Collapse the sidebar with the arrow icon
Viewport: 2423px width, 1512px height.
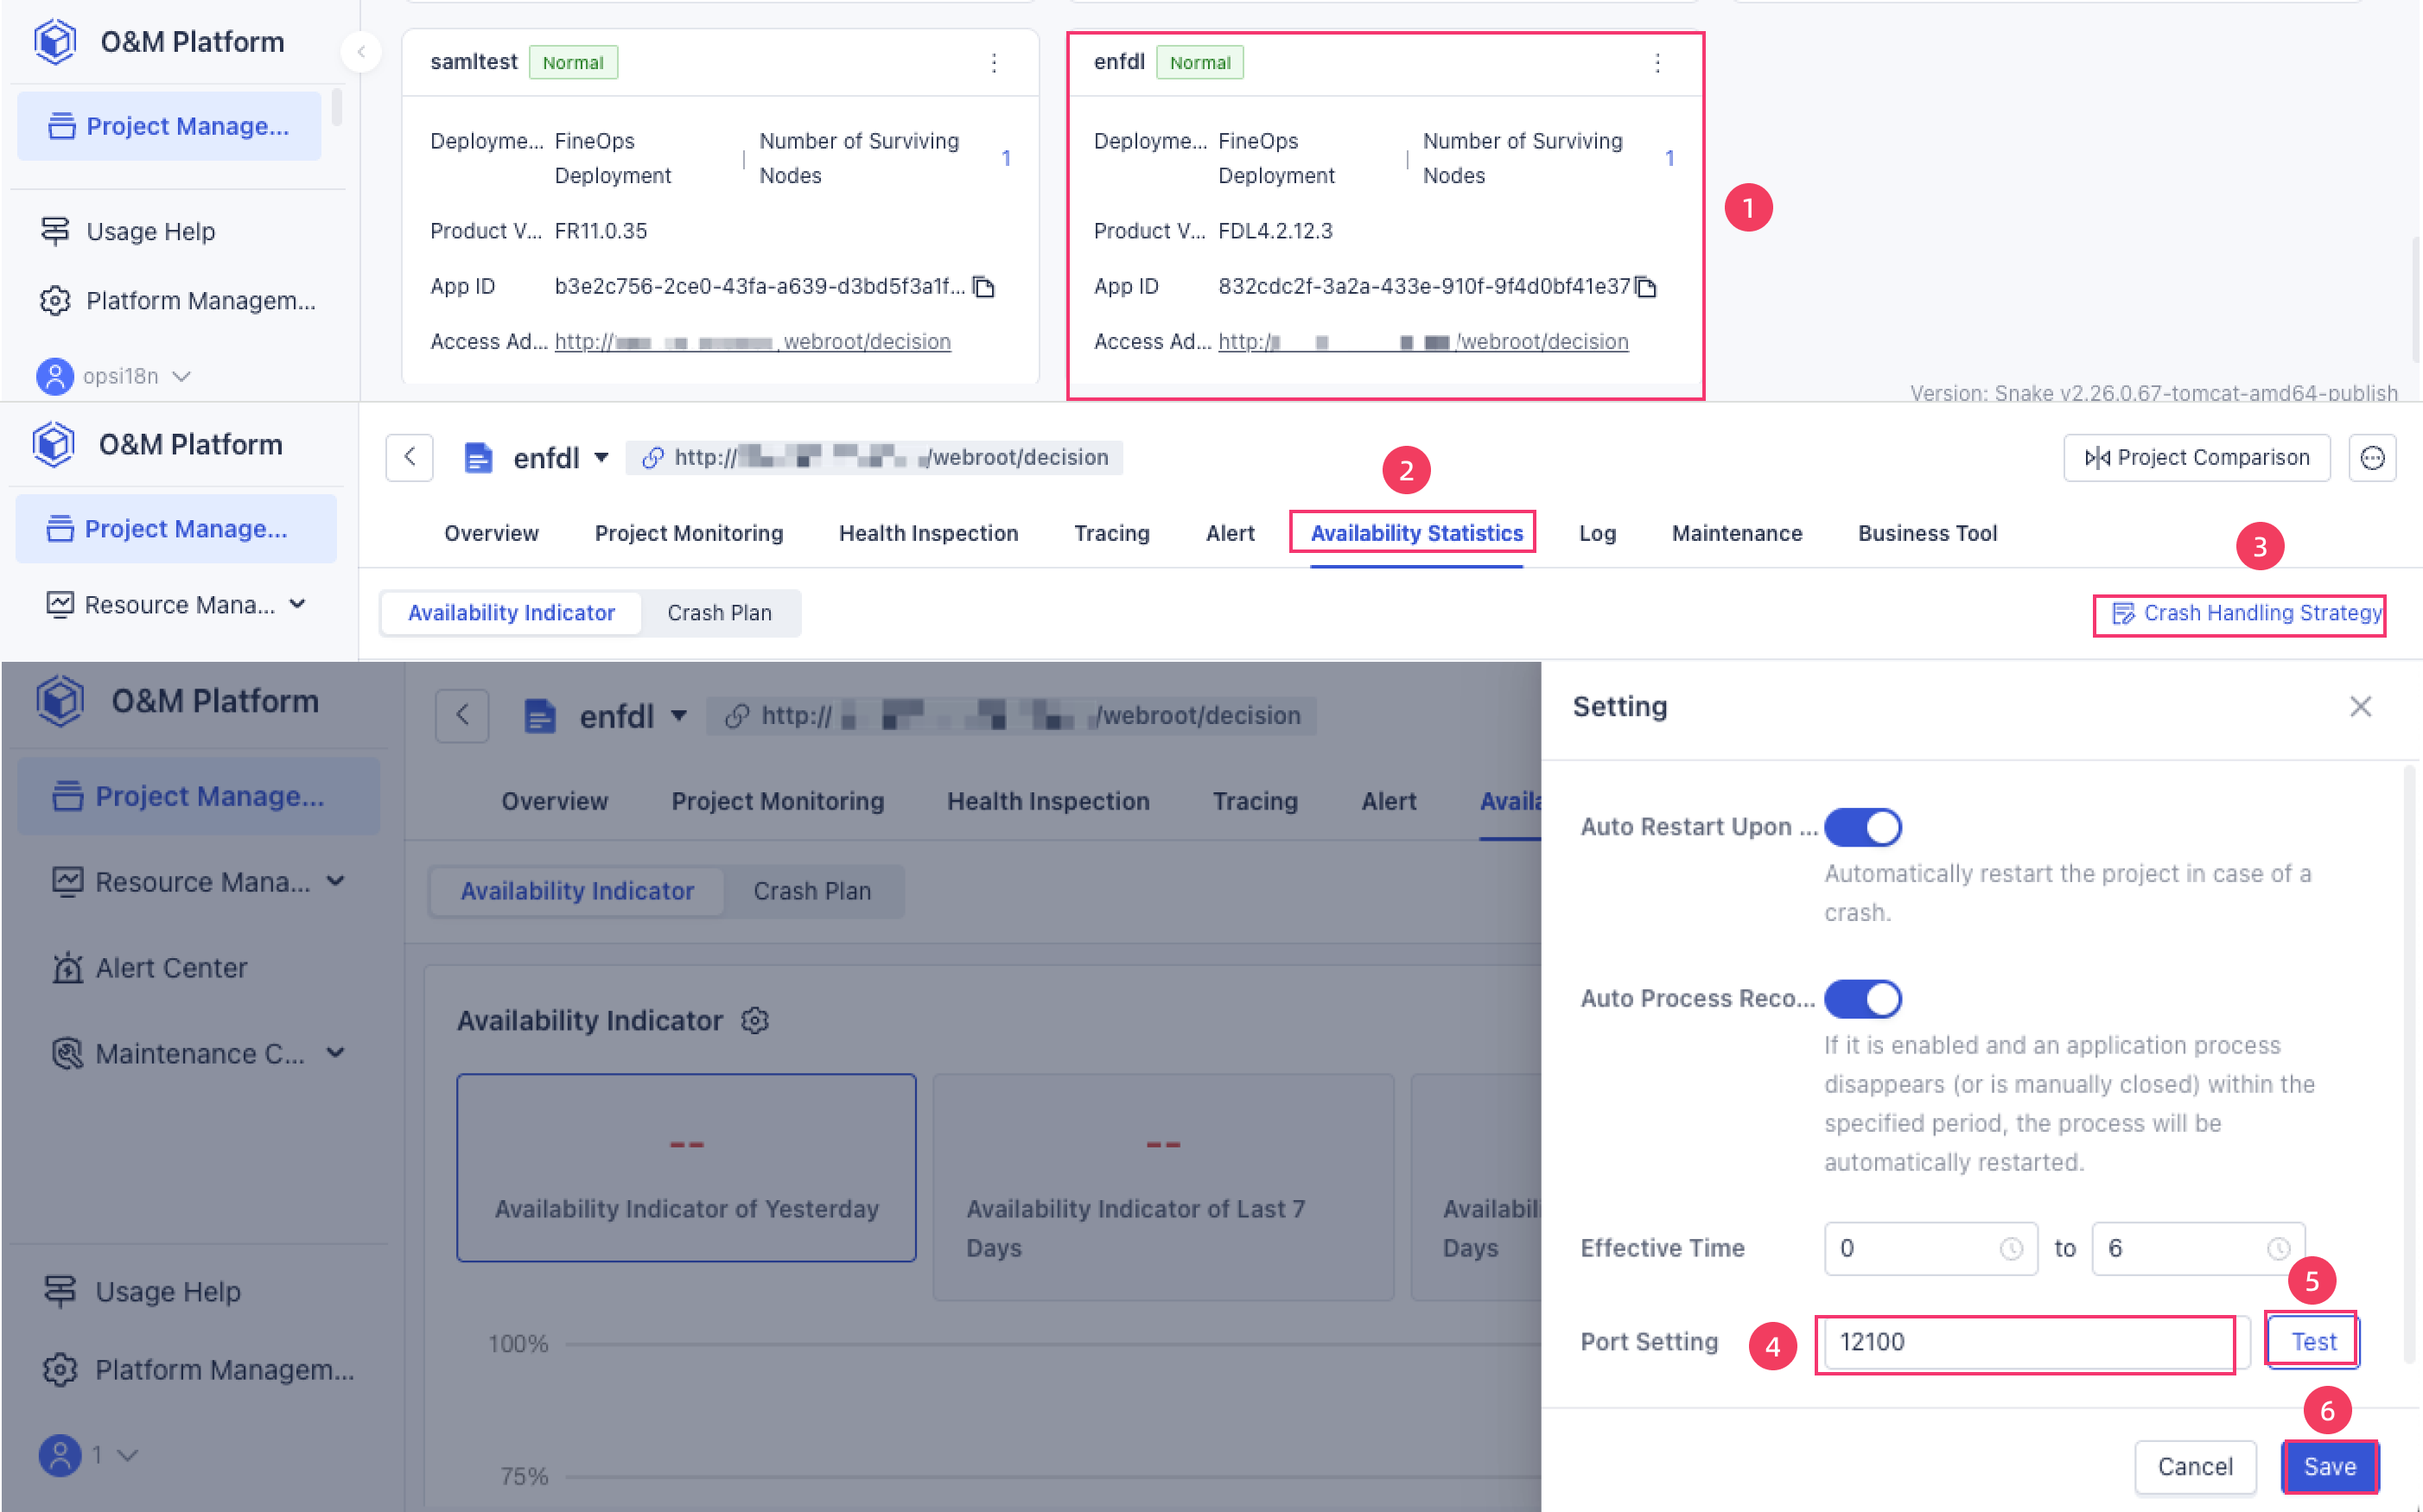coord(361,51)
